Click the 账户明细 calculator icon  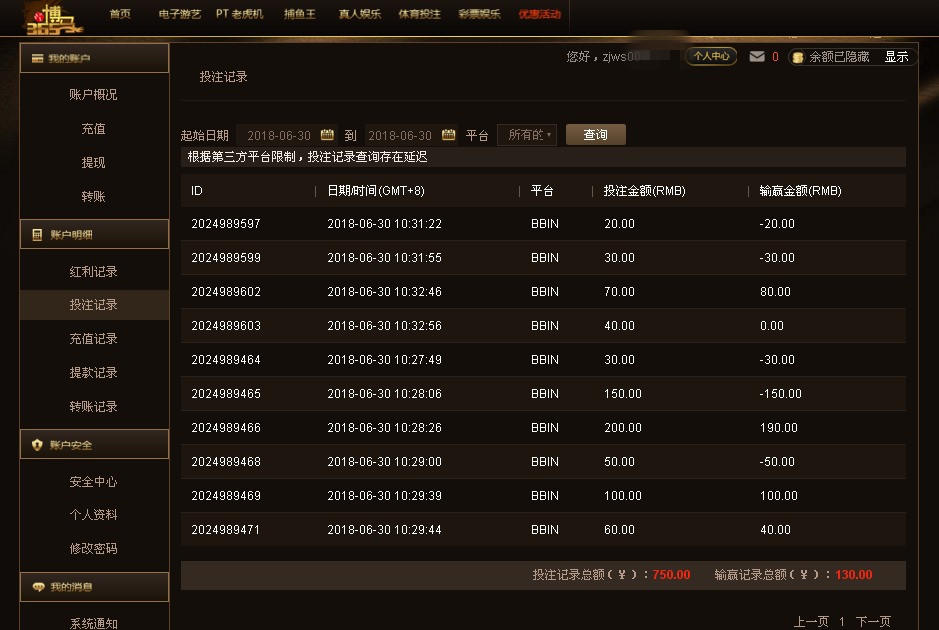pyautogui.click(x=37, y=234)
